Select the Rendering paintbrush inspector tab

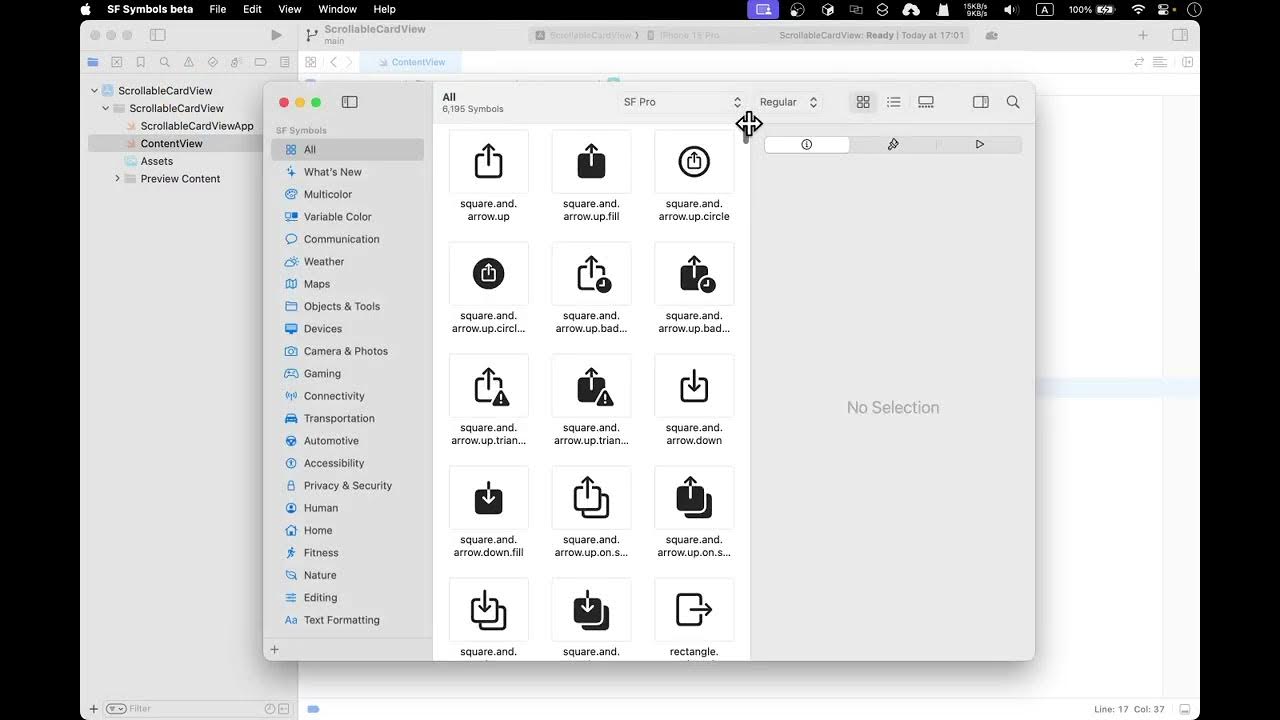point(893,144)
